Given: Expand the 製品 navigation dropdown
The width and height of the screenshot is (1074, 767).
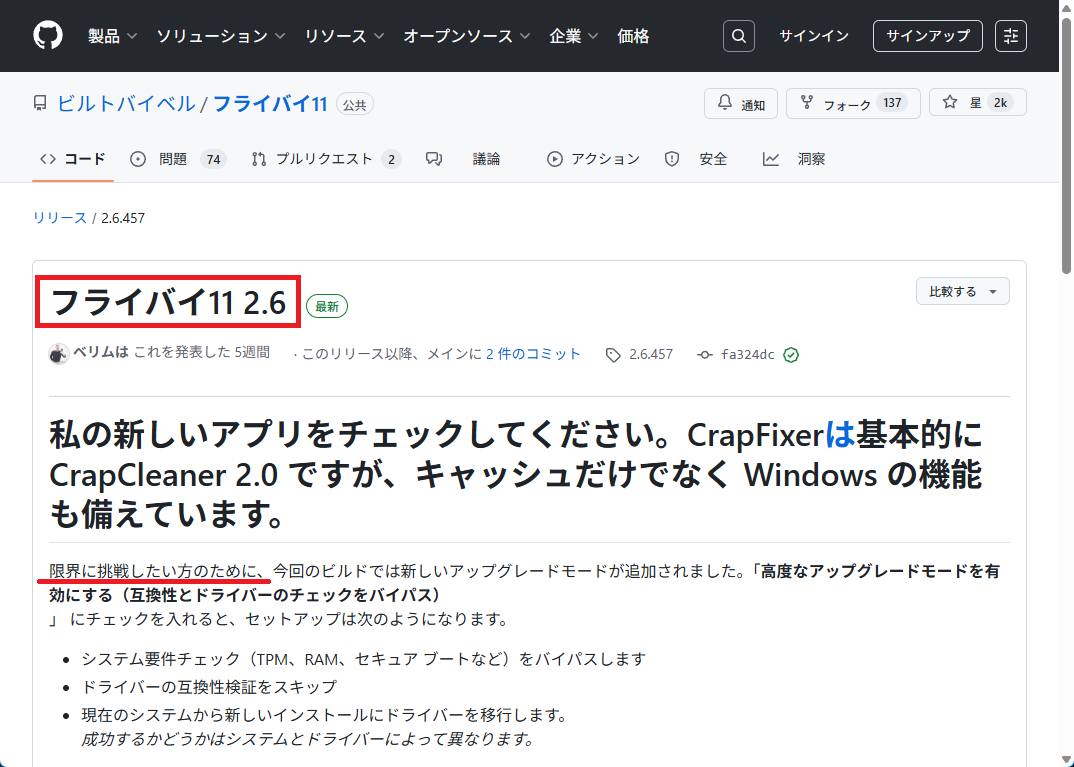Looking at the screenshot, I should click(x=112, y=36).
